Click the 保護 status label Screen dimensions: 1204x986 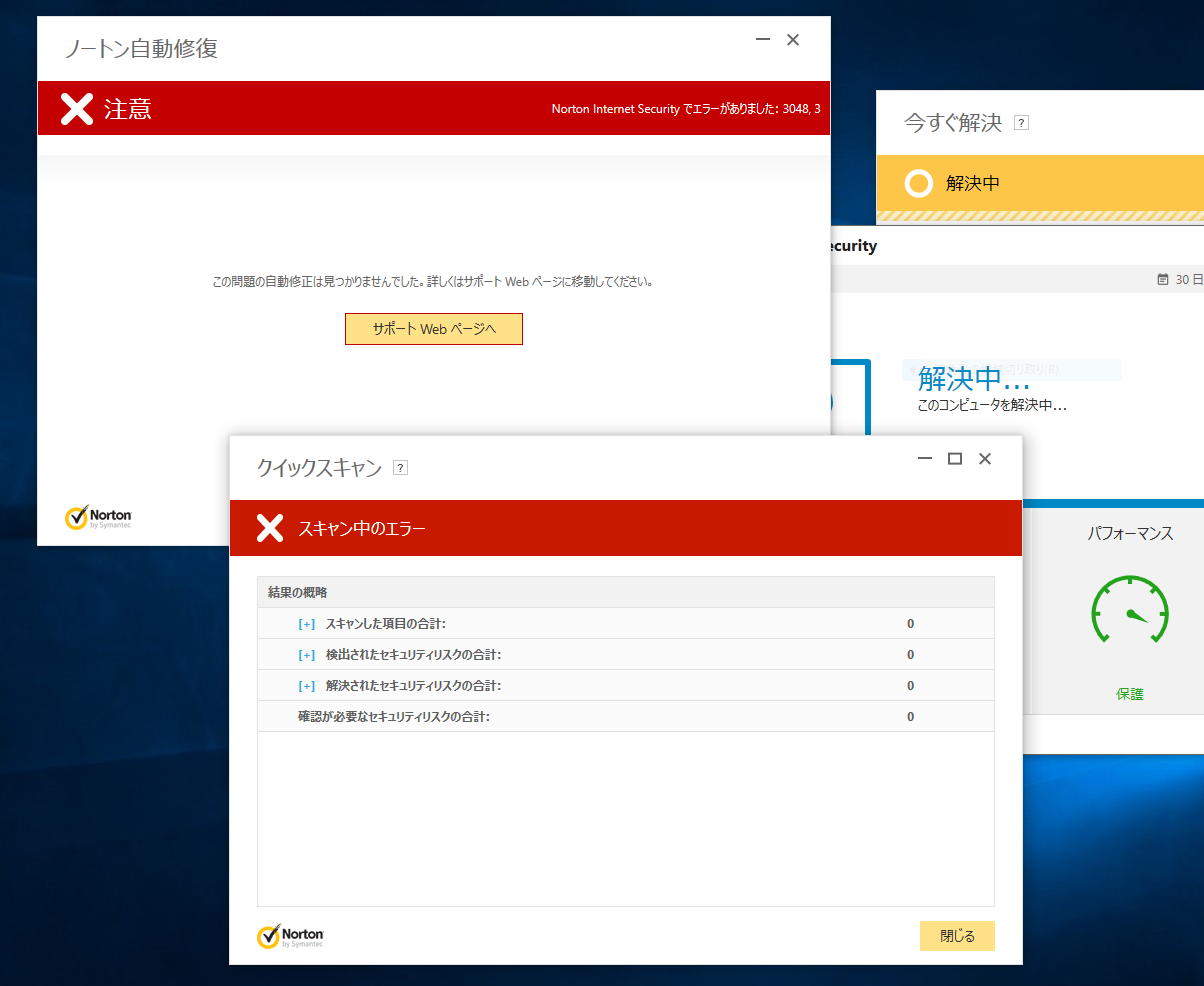(1130, 694)
